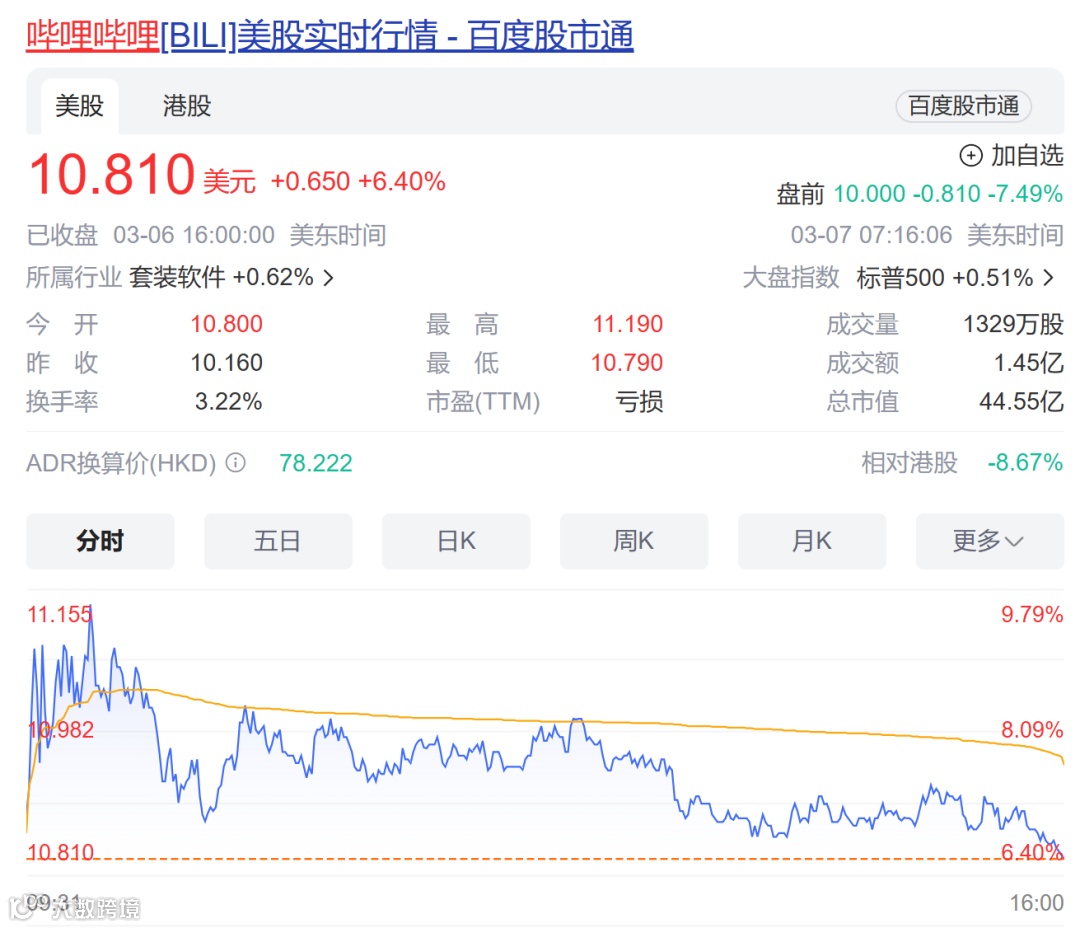Select the 五日 chart tab
The image size is (1080, 928).
[278, 541]
